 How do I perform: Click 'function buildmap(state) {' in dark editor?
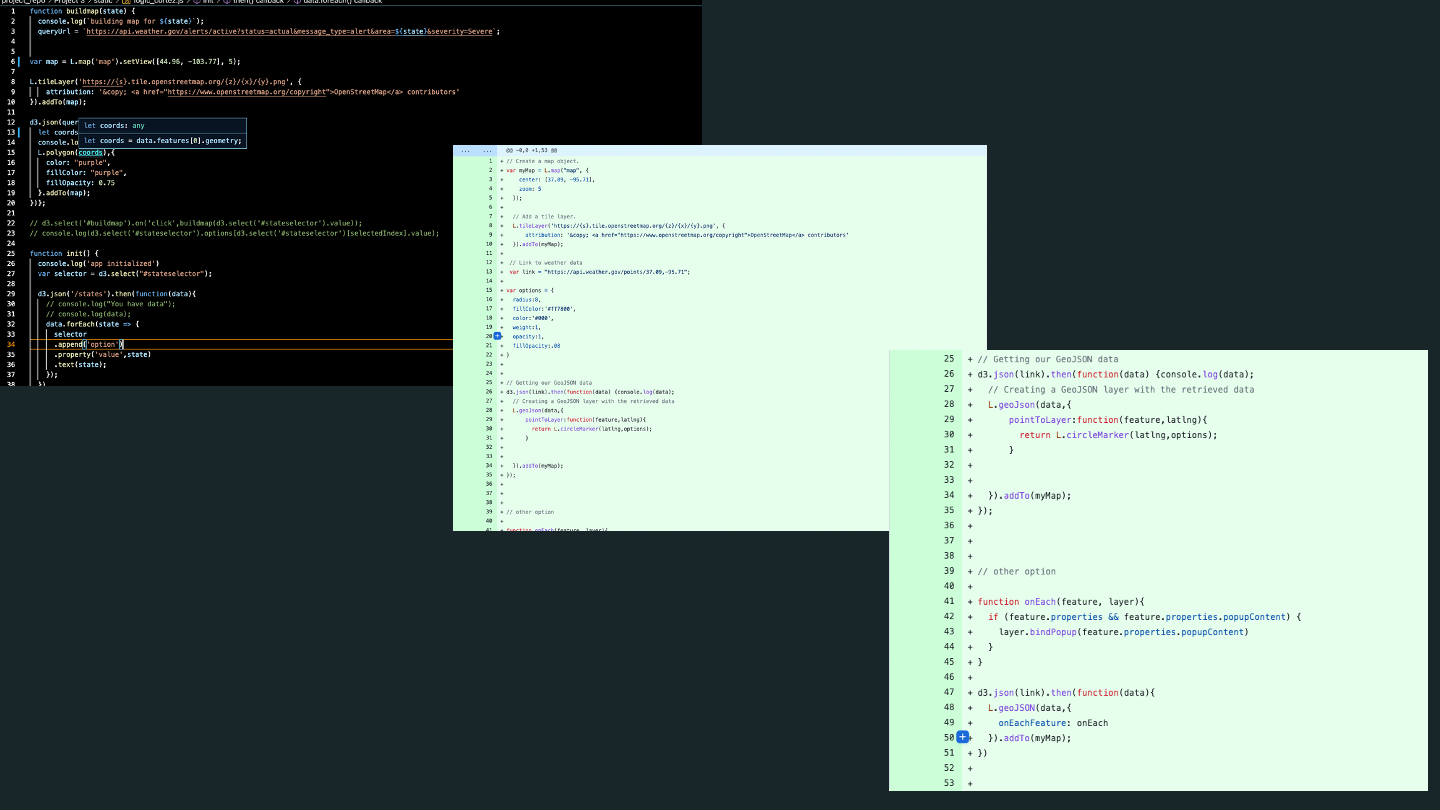[x=82, y=11]
